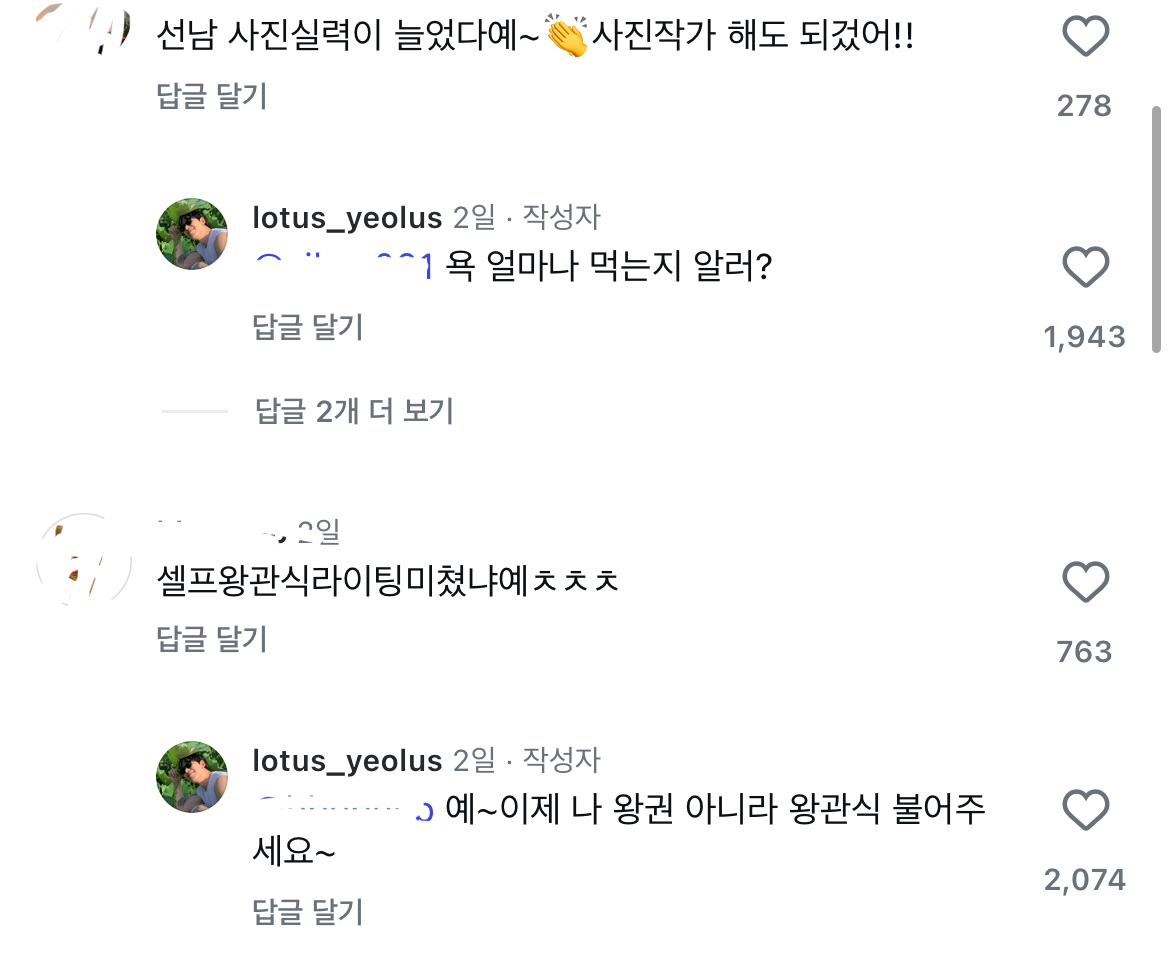Click the clapping hands emoji
The height and width of the screenshot is (954, 1170).
(566, 39)
